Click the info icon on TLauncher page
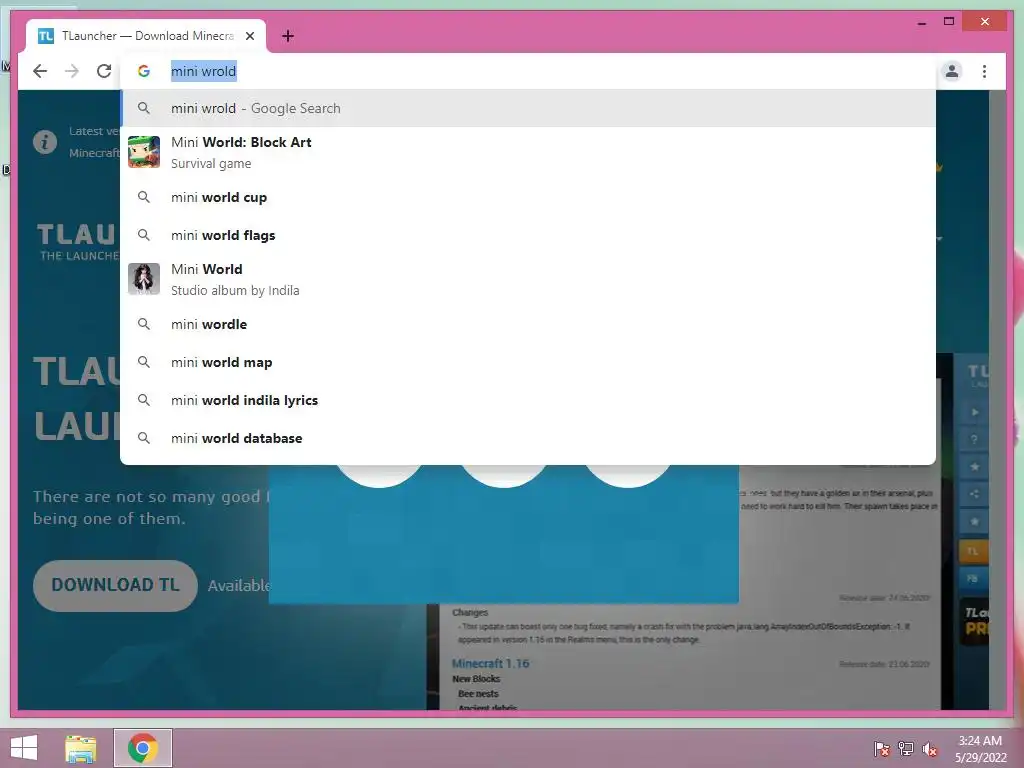1024x768 pixels. point(45,142)
